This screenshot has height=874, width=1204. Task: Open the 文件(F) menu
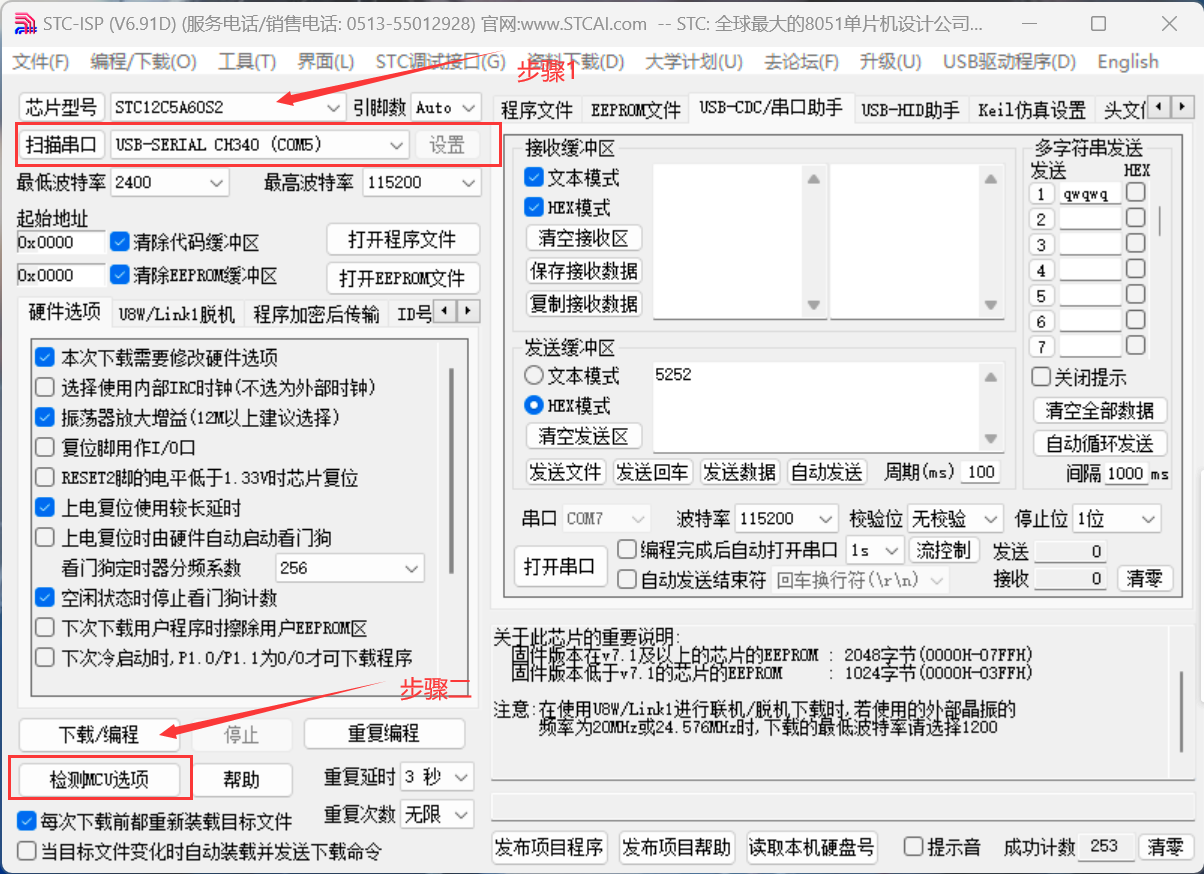pos(41,62)
